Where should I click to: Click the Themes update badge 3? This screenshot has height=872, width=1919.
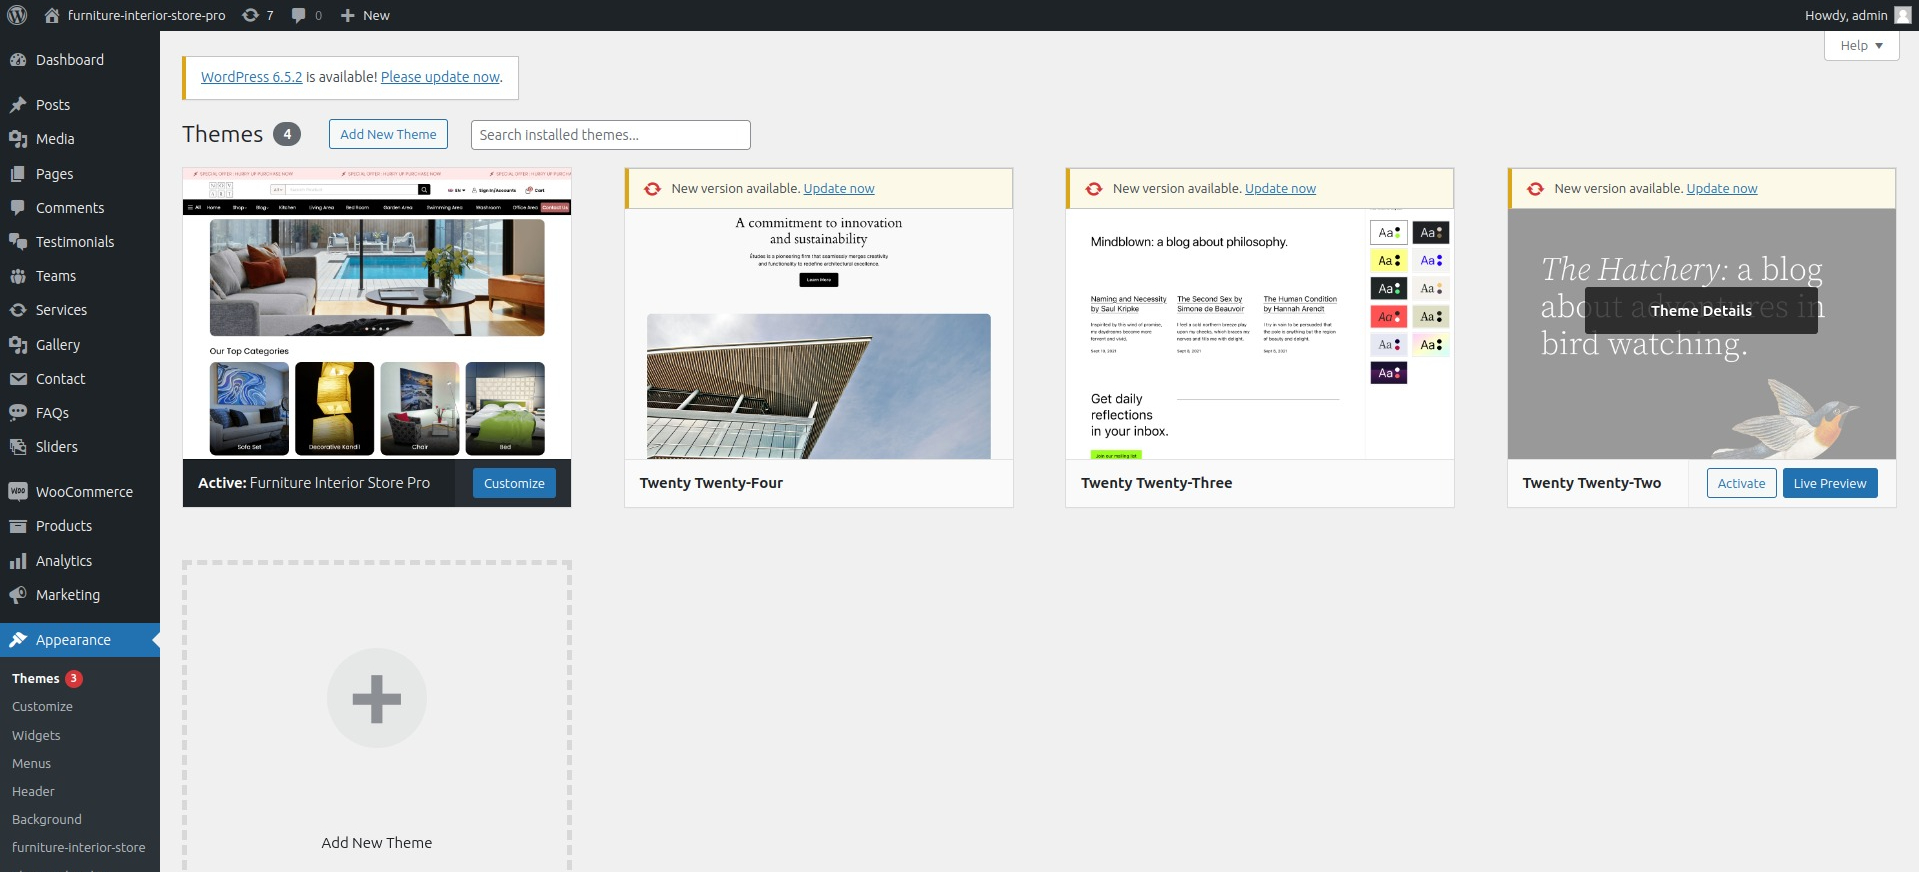coord(74,678)
